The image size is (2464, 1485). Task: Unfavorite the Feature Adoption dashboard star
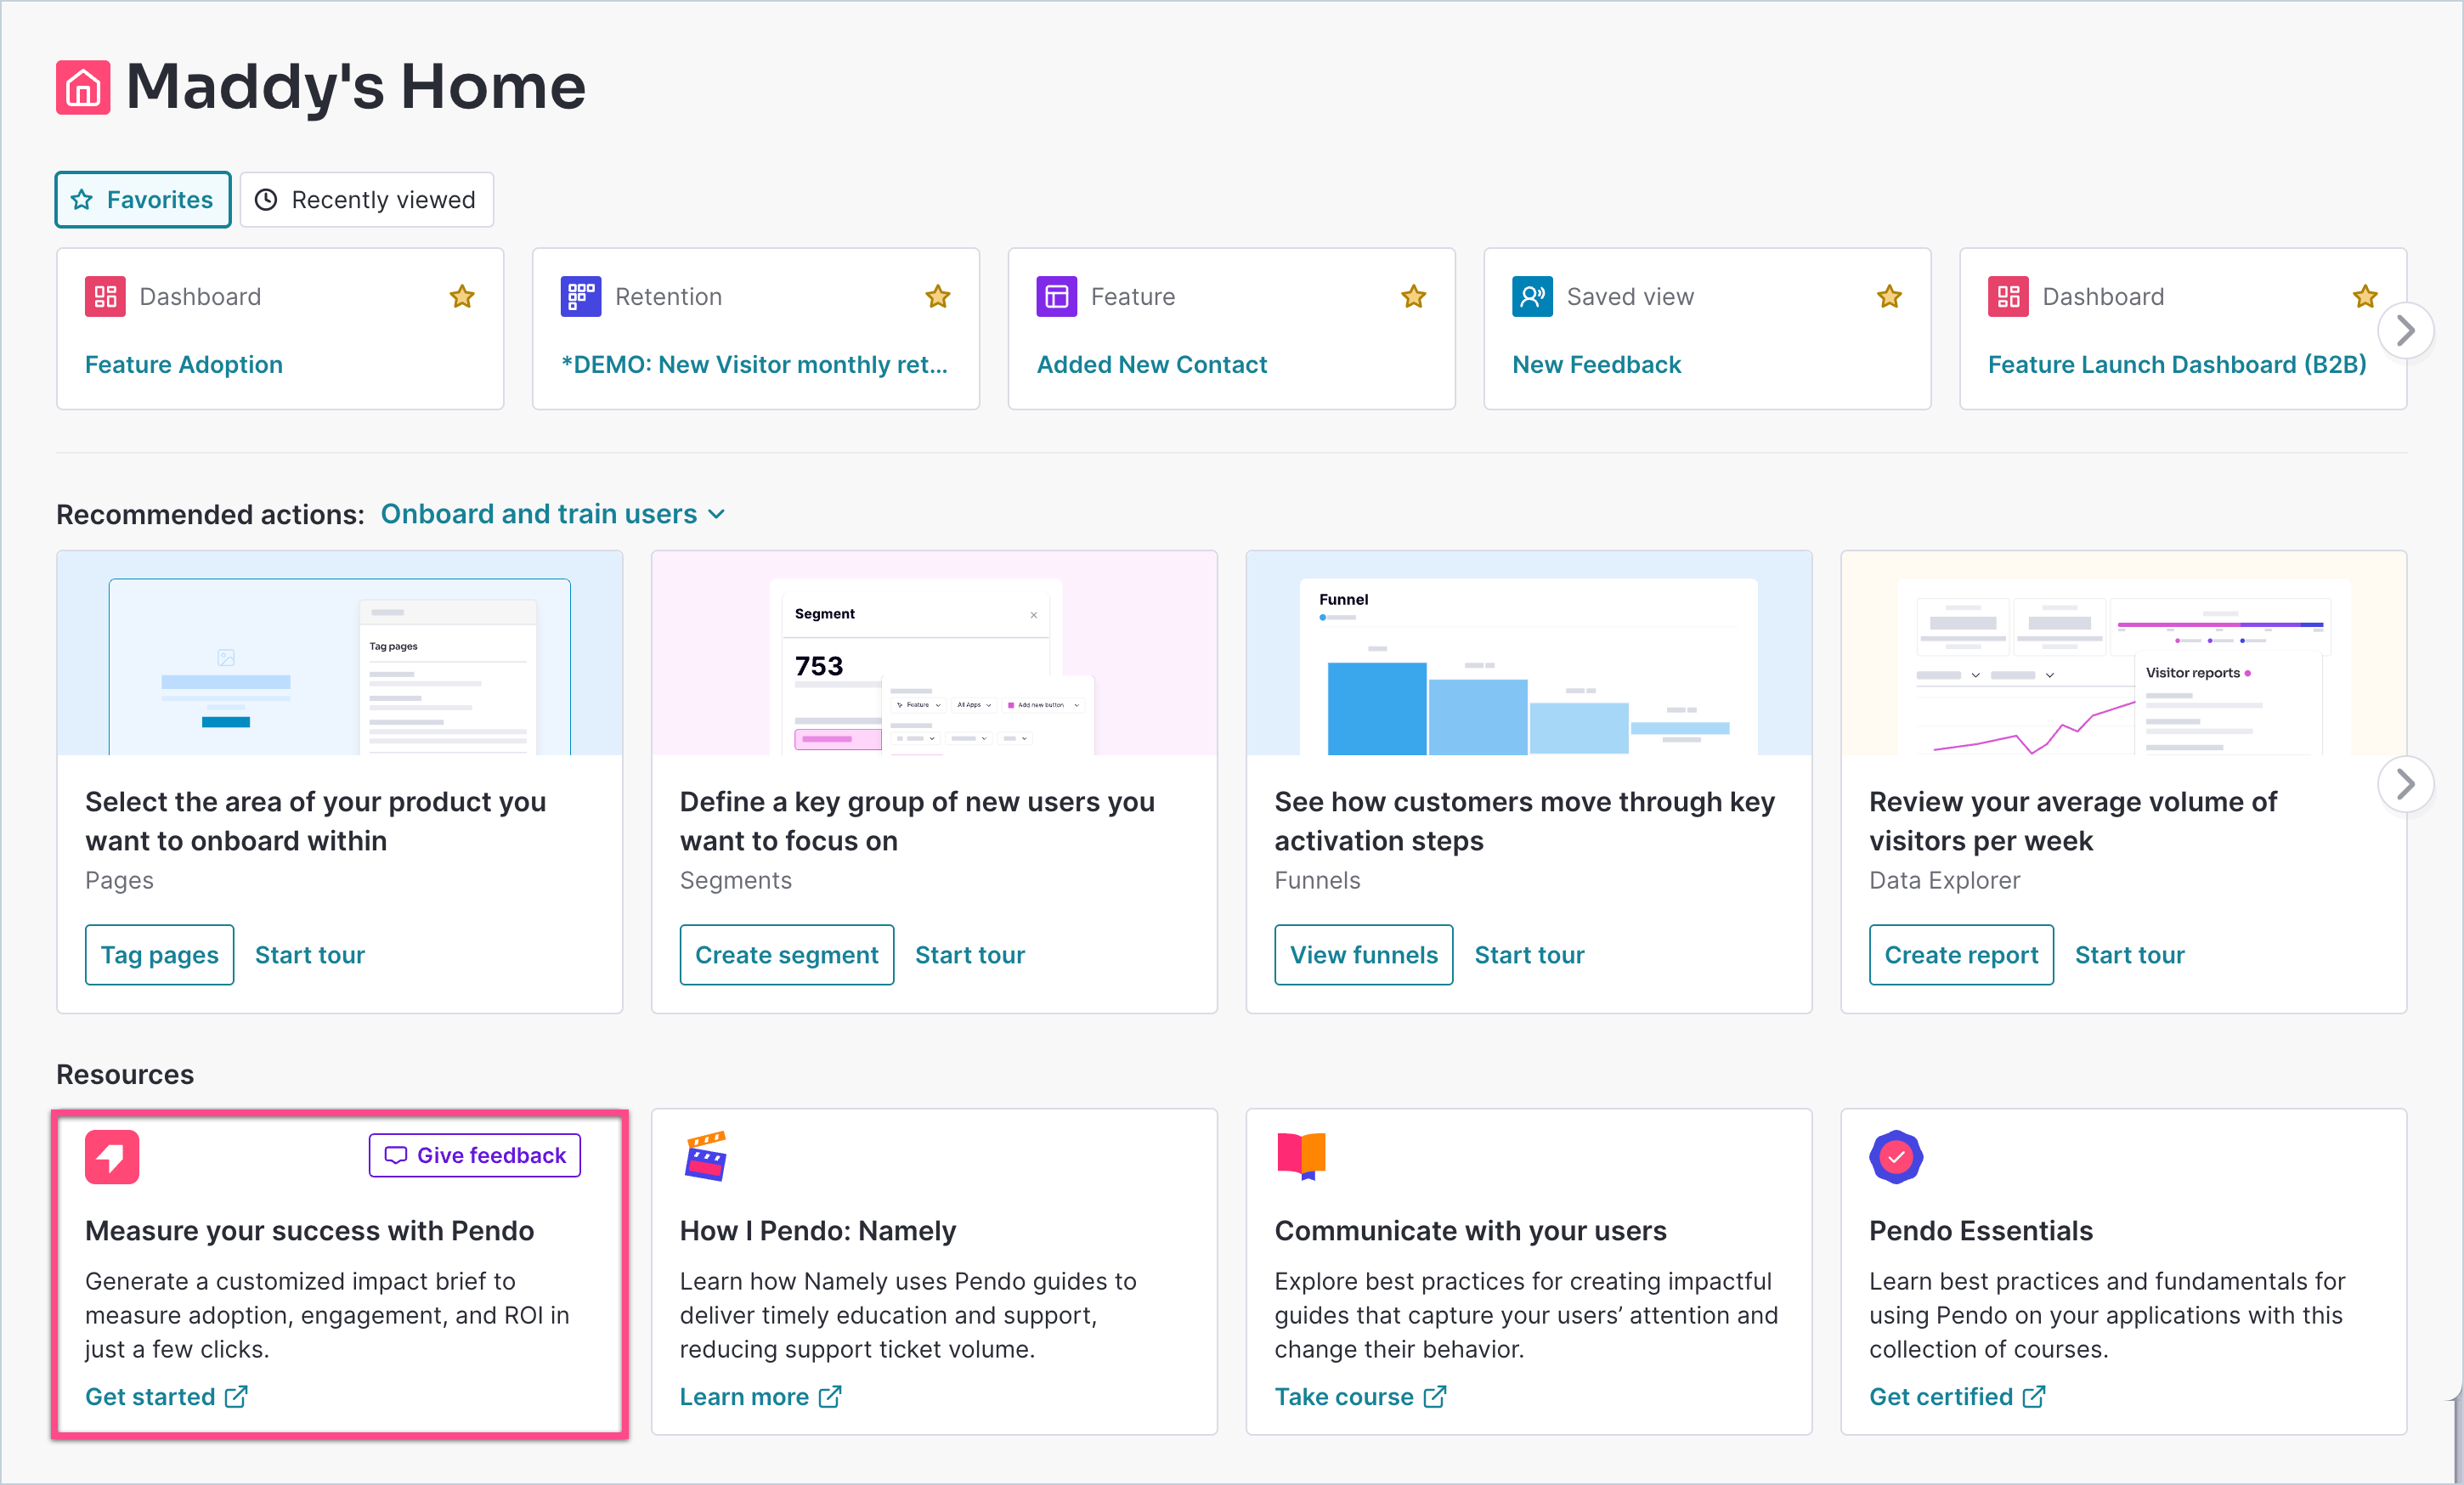[x=462, y=297]
